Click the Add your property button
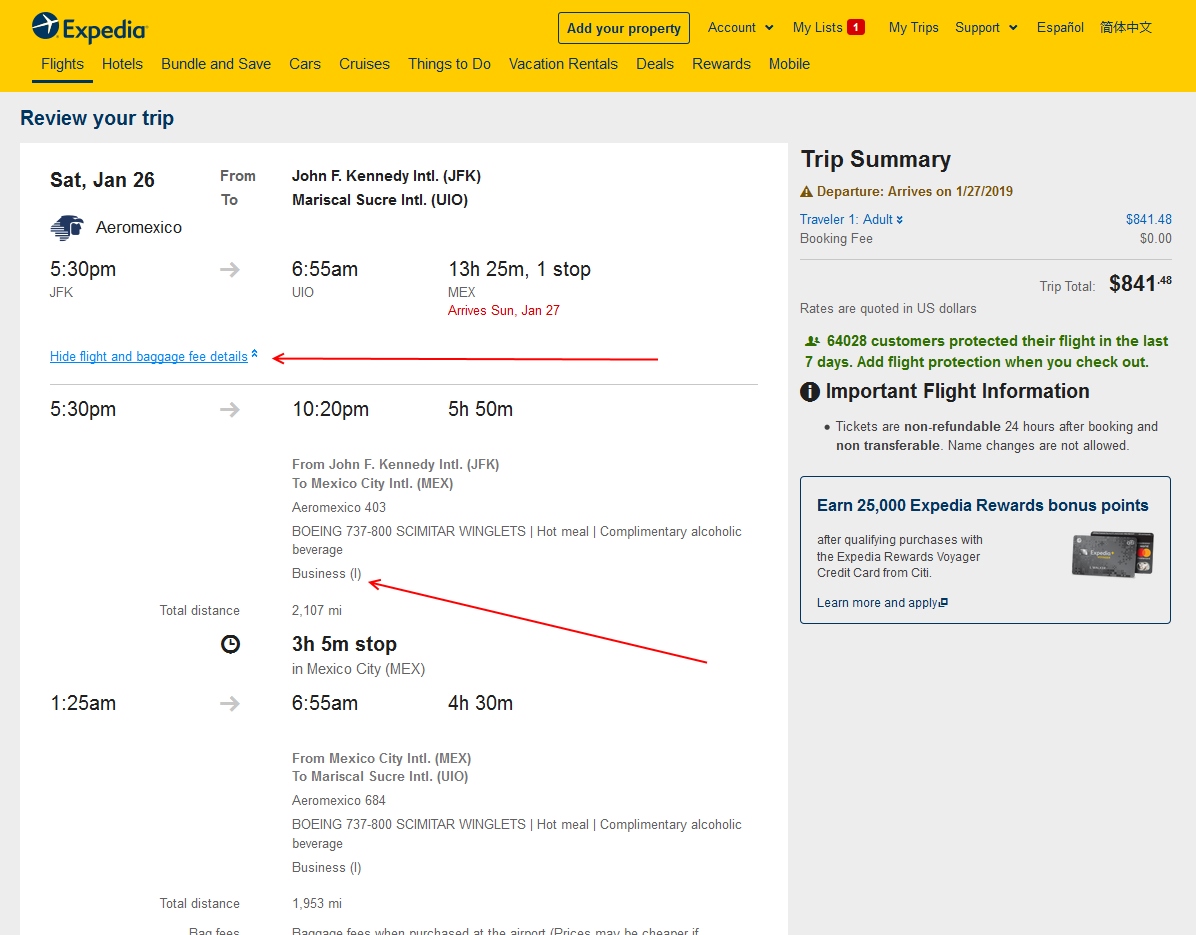The width and height of the screenshot is (1196, 935). tap(623, 28)
